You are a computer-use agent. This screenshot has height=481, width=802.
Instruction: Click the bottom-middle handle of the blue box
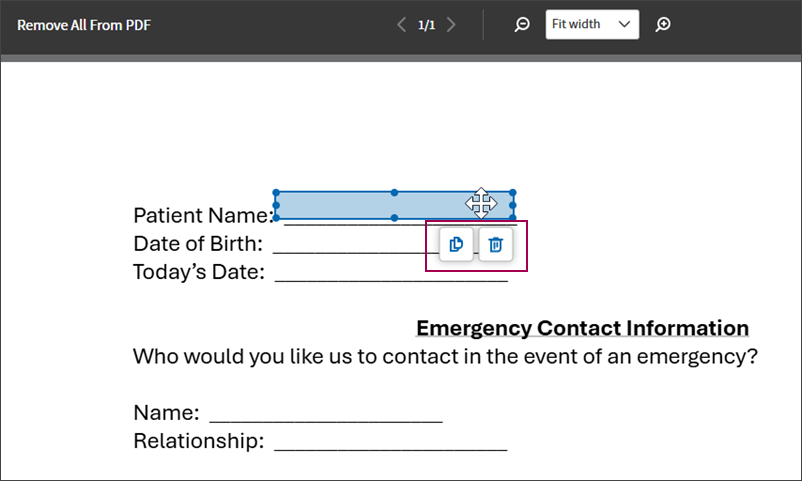[x=394, y=218]
